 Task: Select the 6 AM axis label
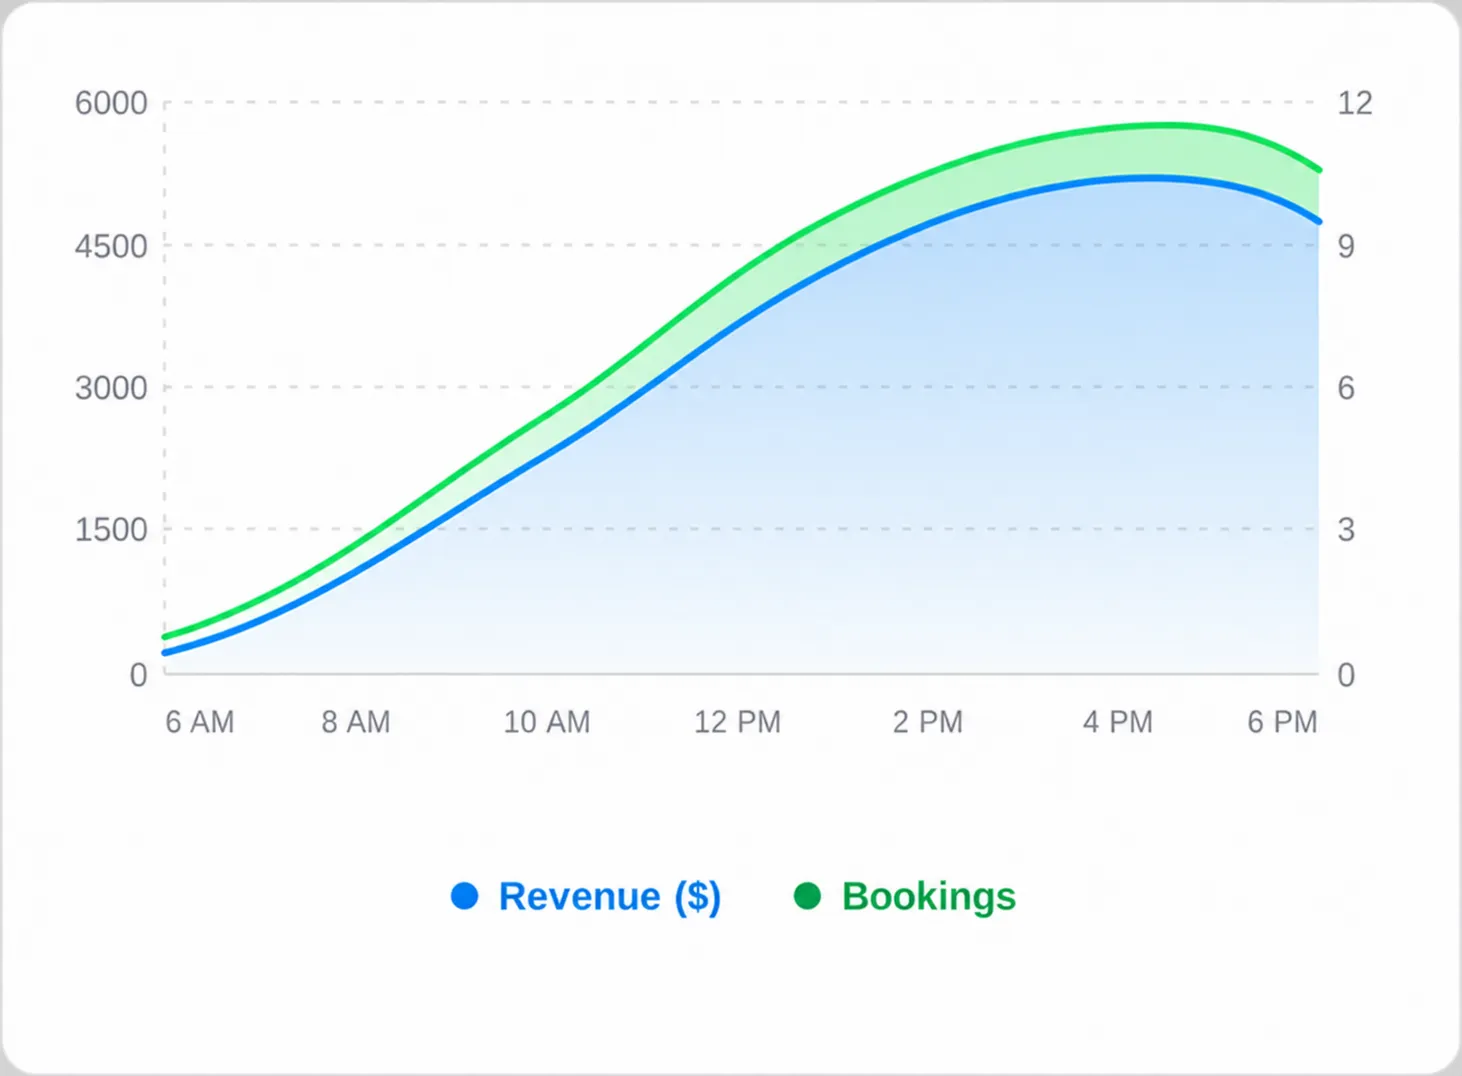[200, 722]
